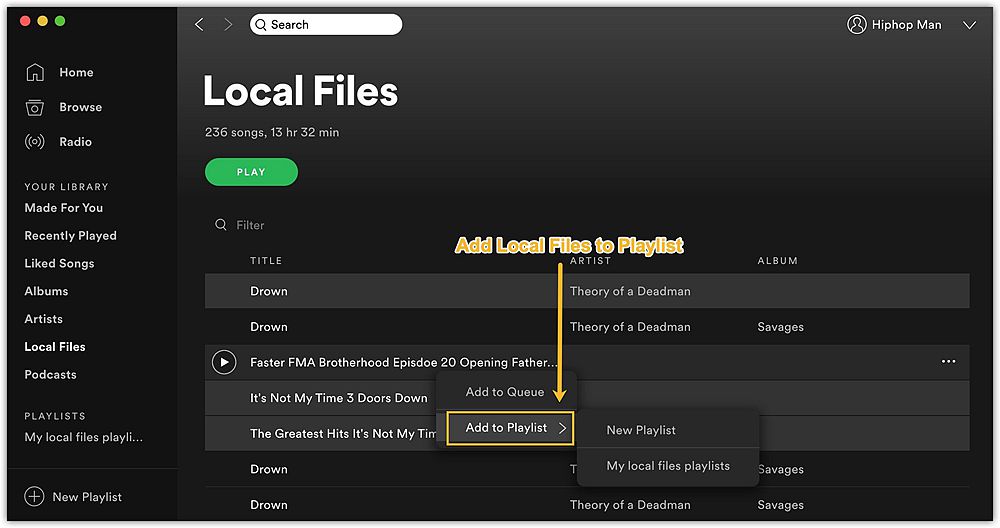Image resolution: width=1000 pixels, height=528 pixels.
Task: Open the three-dots more options for Faster FMA track
Action: (x=948, y=362)
